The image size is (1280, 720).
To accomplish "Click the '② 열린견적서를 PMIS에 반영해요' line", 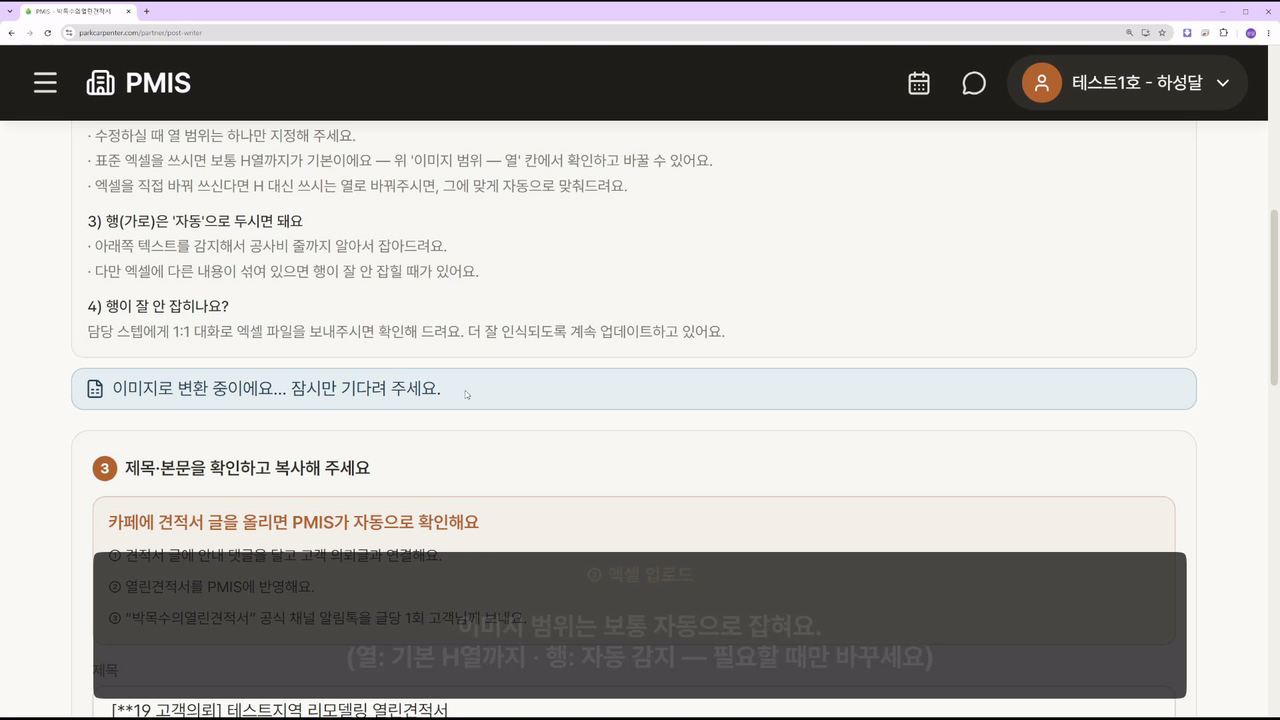I will (211, 587).
